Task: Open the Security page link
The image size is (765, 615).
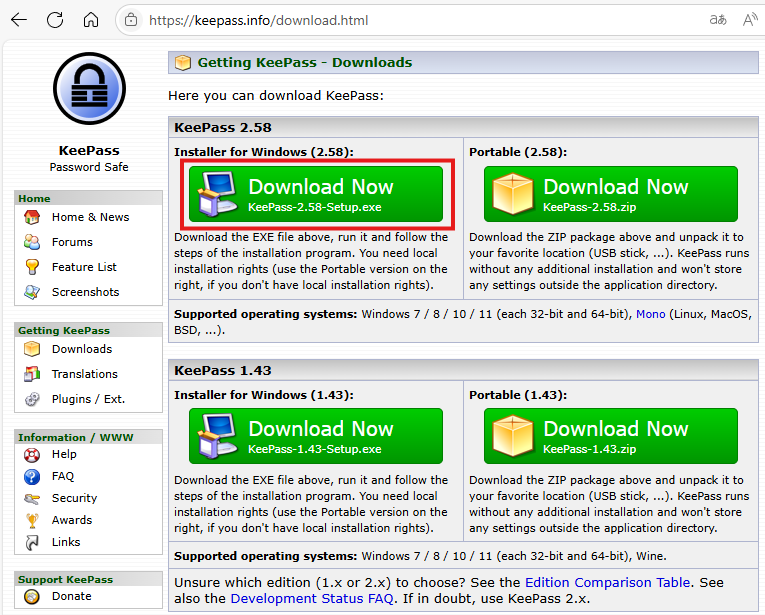Action: click(x=74, y=498)
